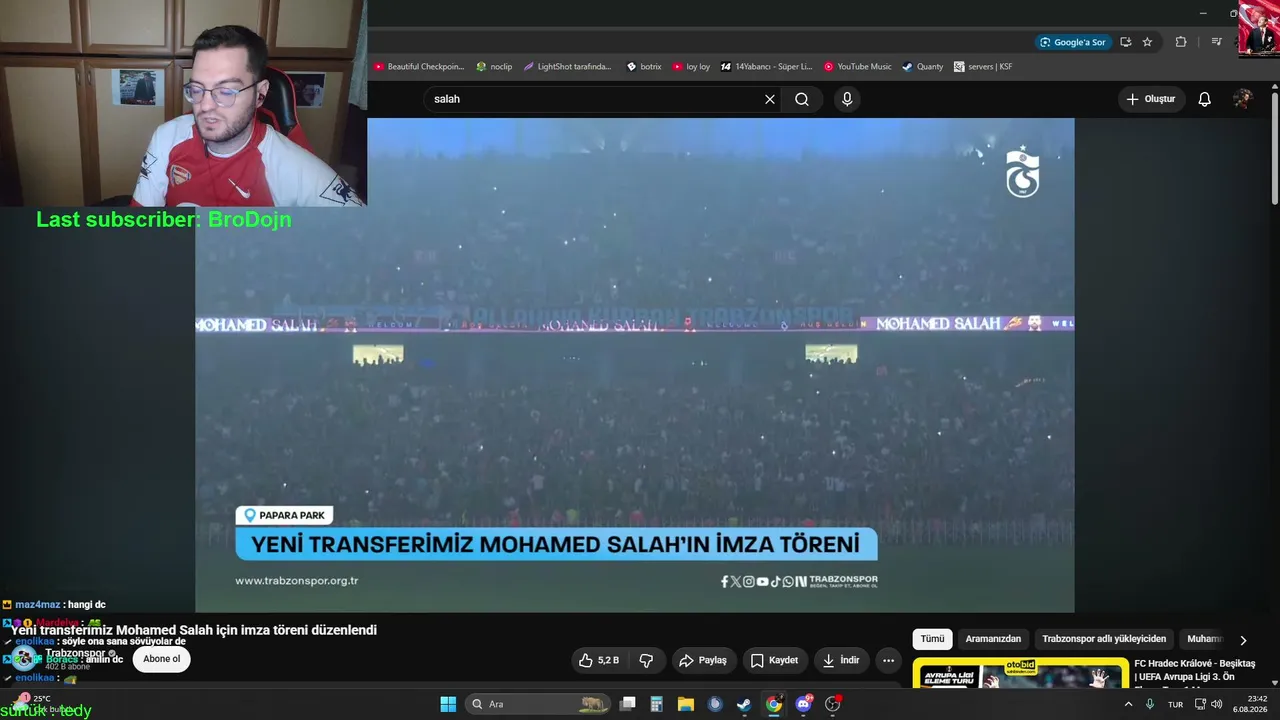The image size is (1280, 720).
Task: Click the system tray microphone icon
Action: coord(1149,704)
